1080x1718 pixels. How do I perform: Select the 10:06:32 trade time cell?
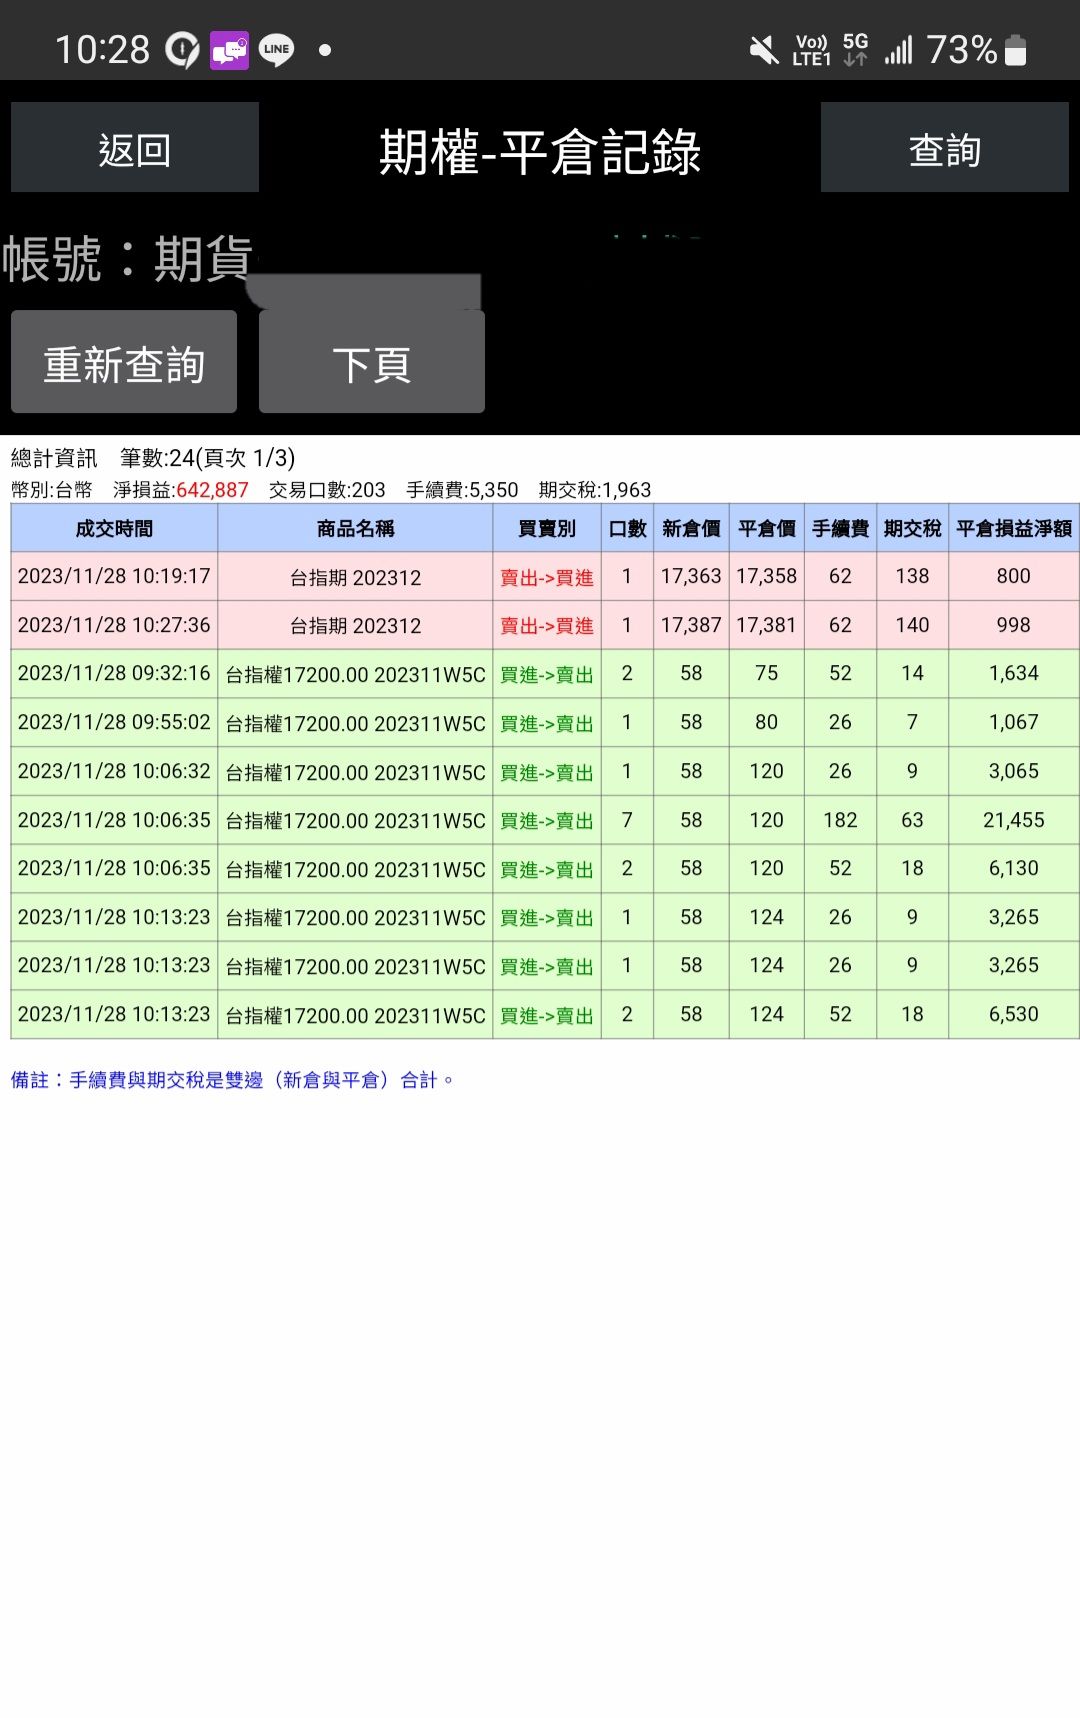114,771
